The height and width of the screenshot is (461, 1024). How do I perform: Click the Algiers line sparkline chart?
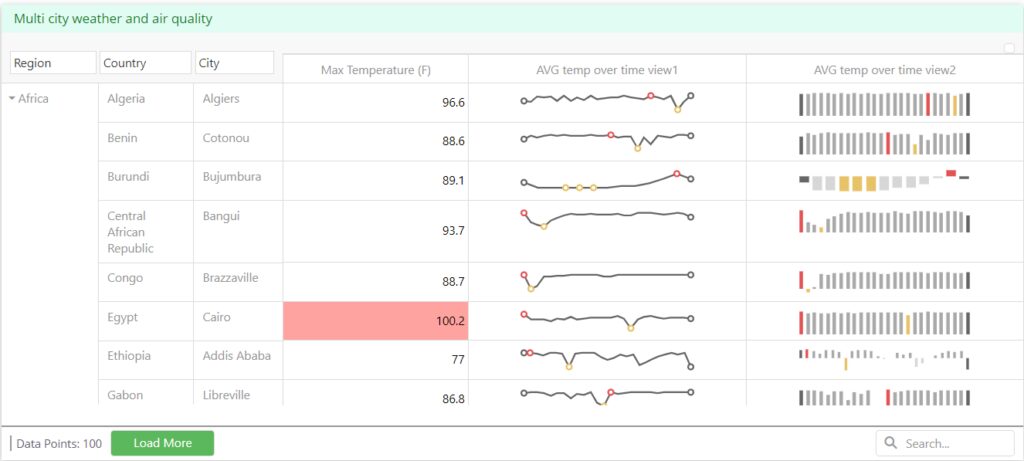tap(607, 100)
